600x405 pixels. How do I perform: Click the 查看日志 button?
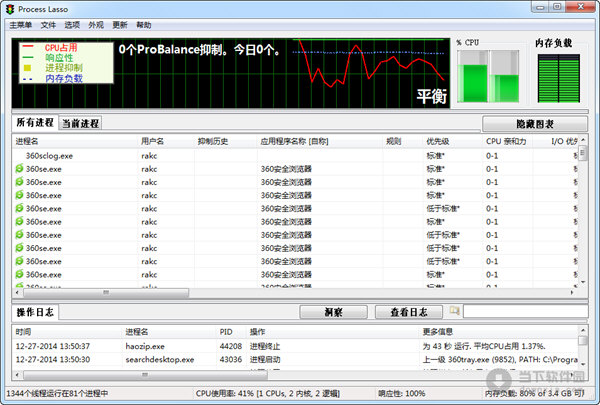(x=409, y=312)
